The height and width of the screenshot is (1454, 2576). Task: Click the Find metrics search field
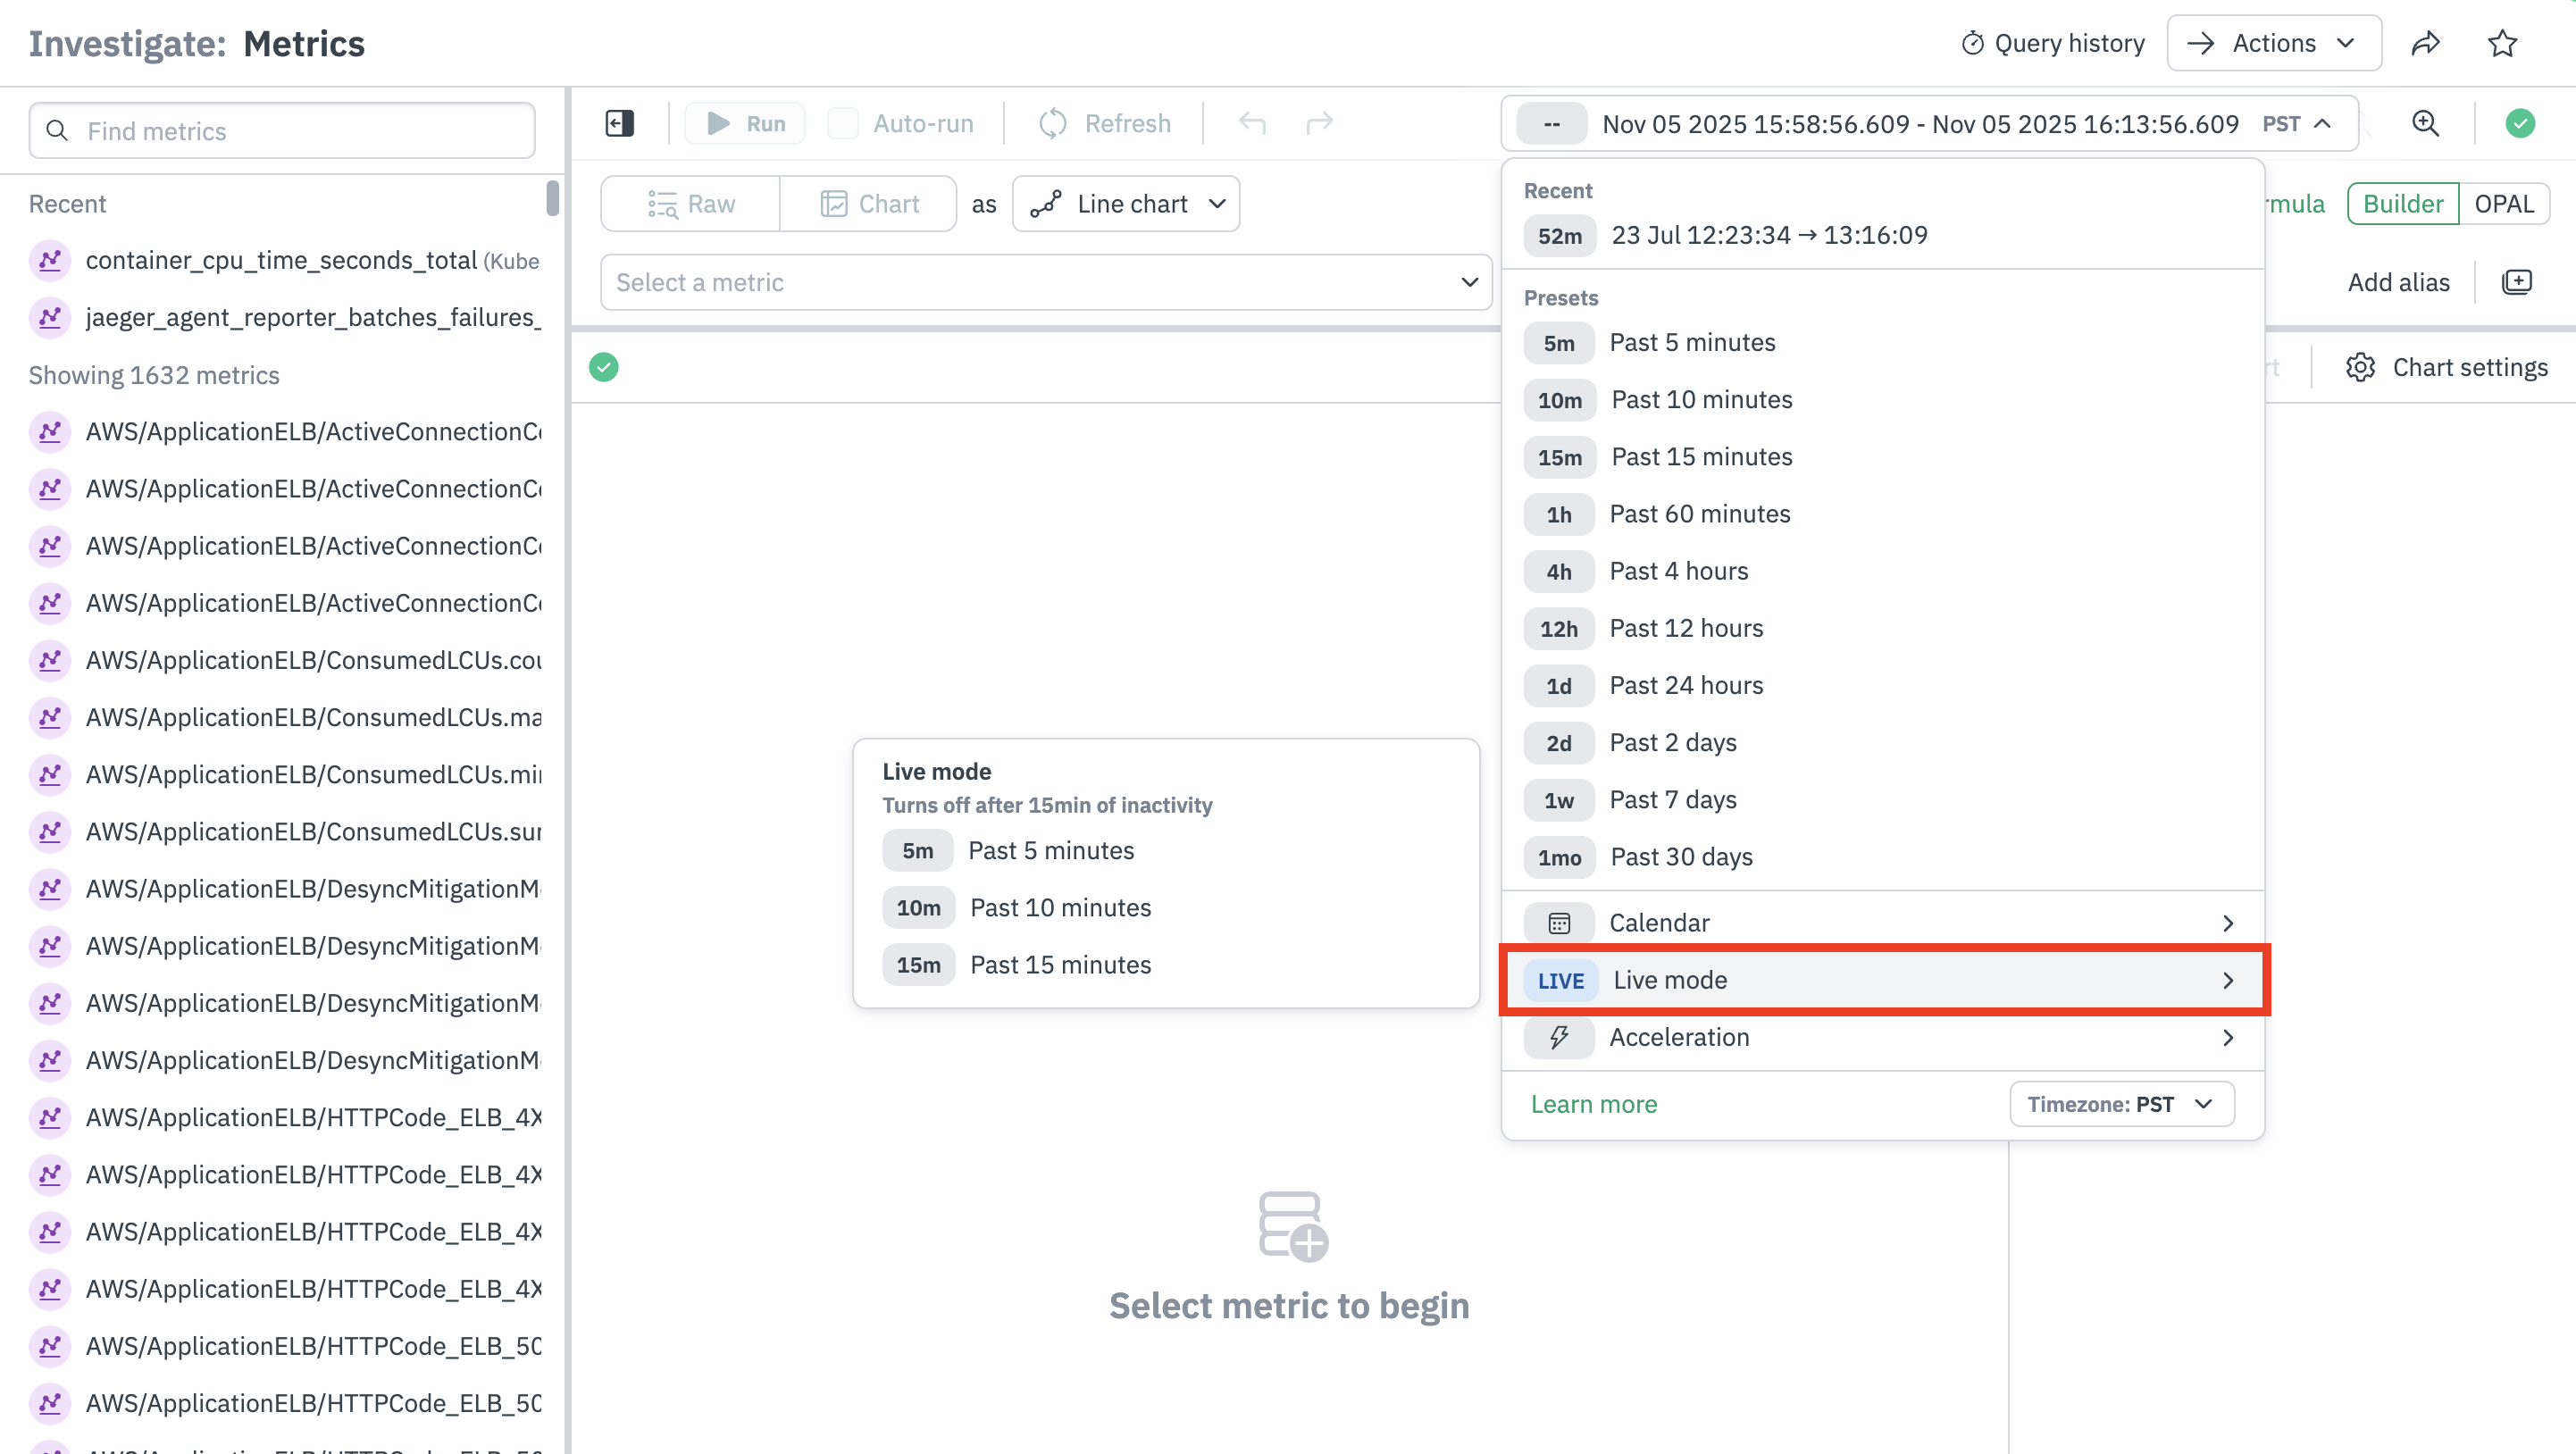282,131
